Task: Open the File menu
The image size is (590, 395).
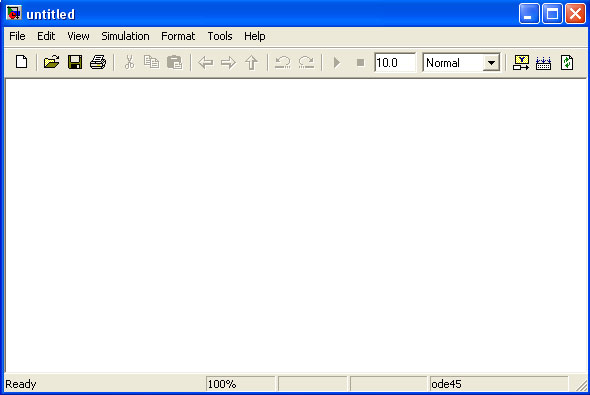Action: 17,36
